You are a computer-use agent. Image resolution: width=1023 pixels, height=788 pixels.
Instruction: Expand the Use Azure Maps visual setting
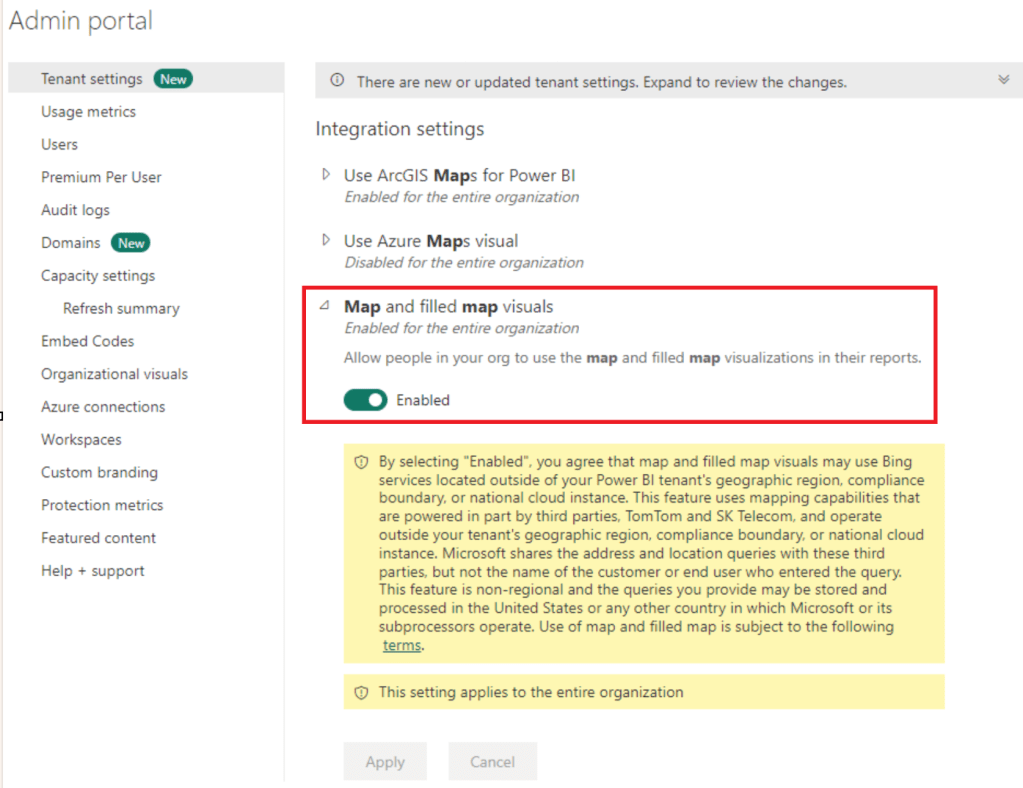[325, 241]
